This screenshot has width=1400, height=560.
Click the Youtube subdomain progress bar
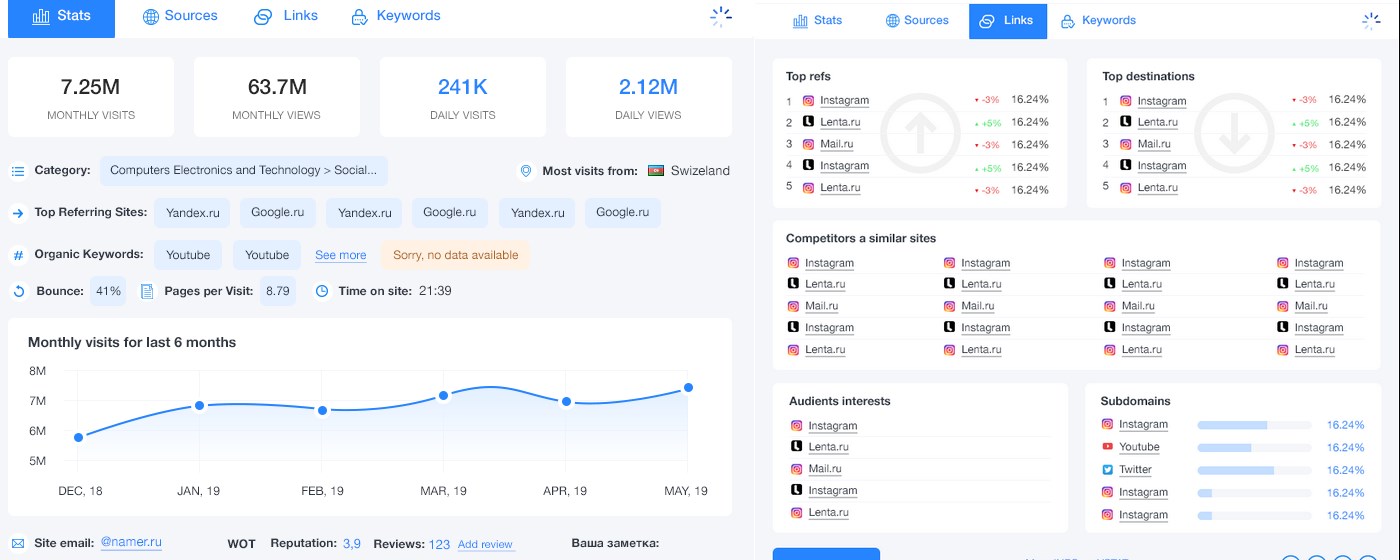tap(1254, 447)
